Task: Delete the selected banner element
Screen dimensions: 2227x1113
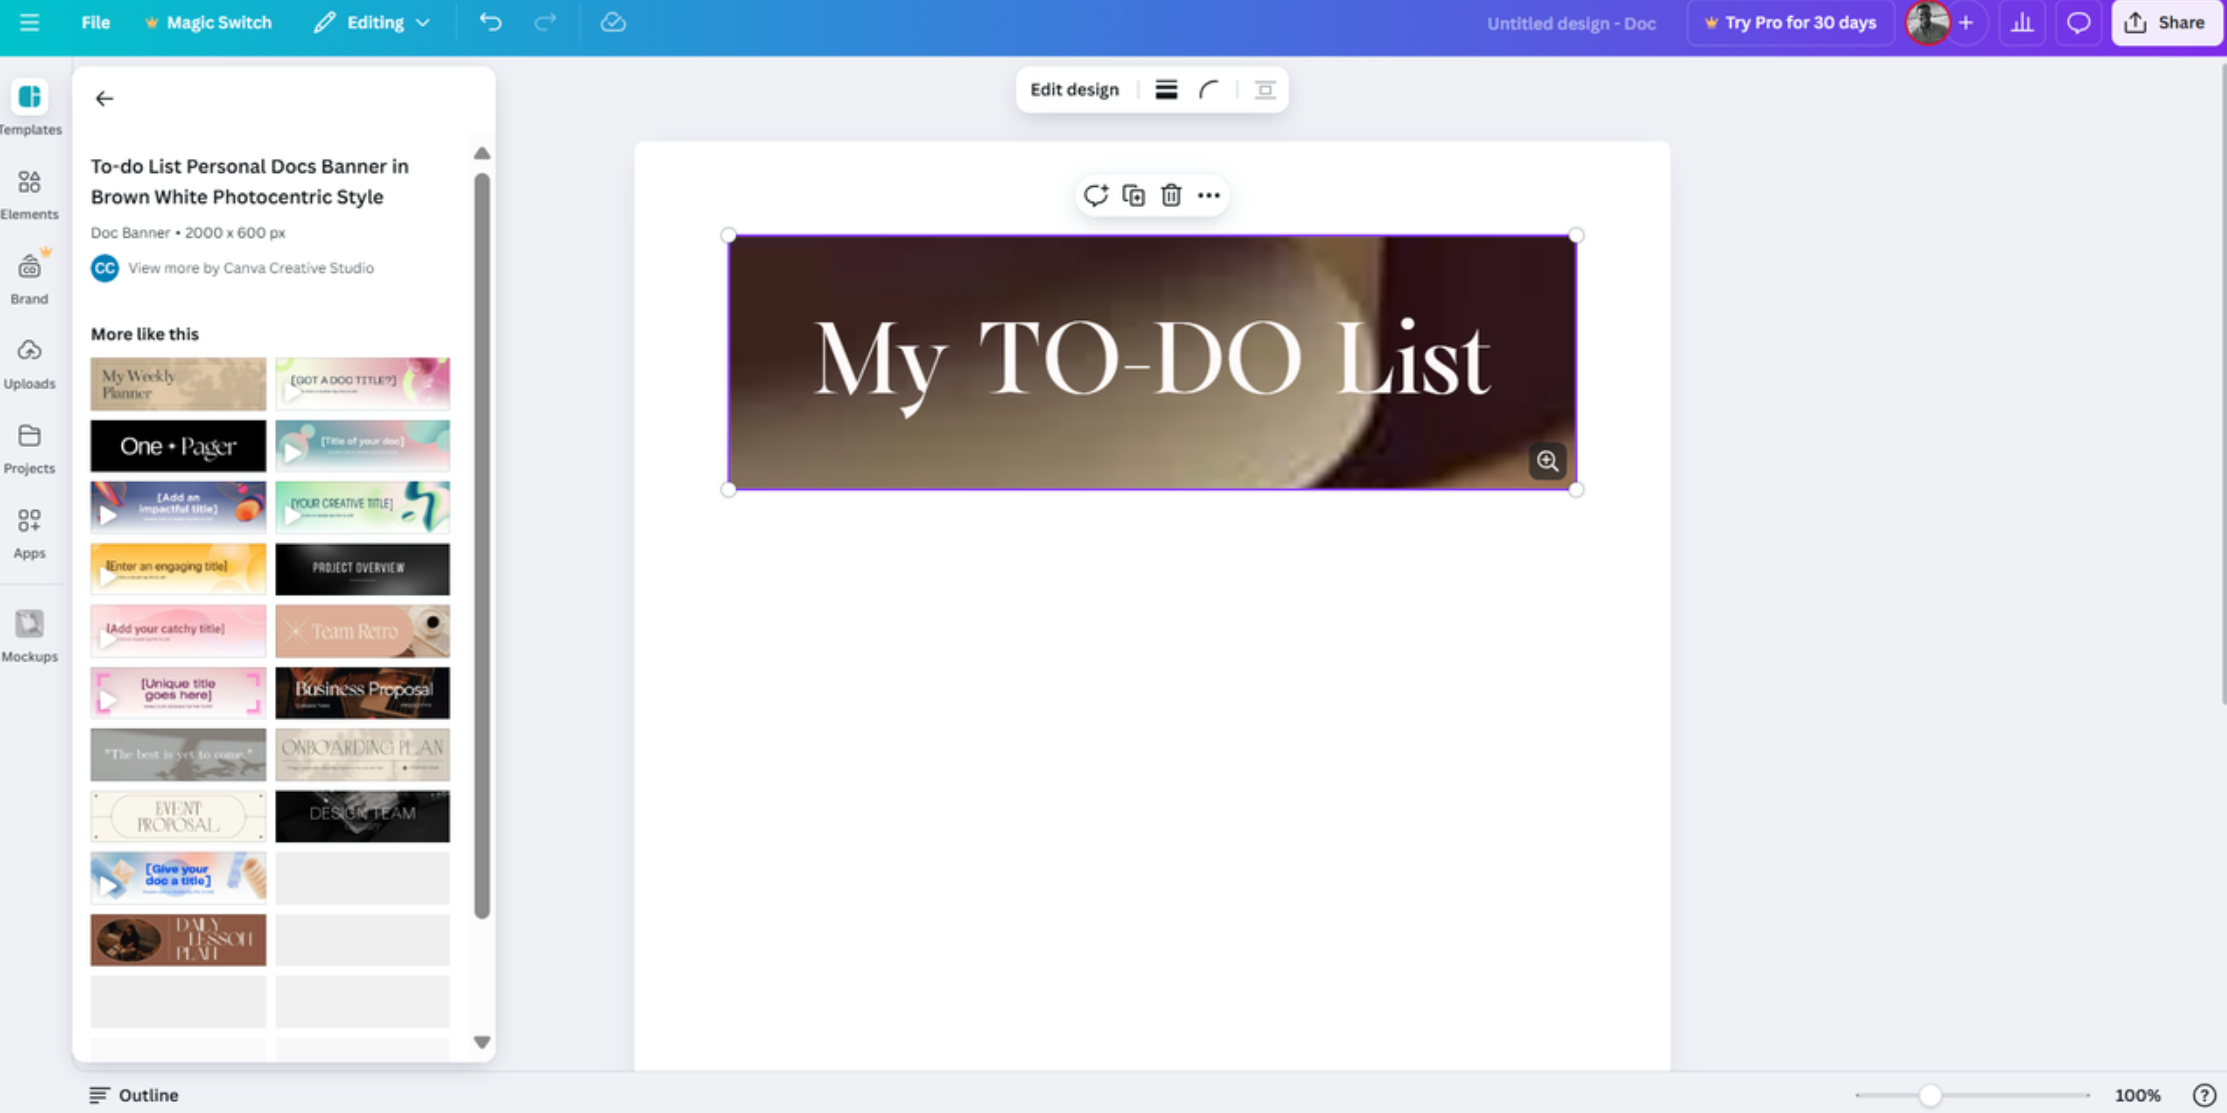Action: (1171, 195)
